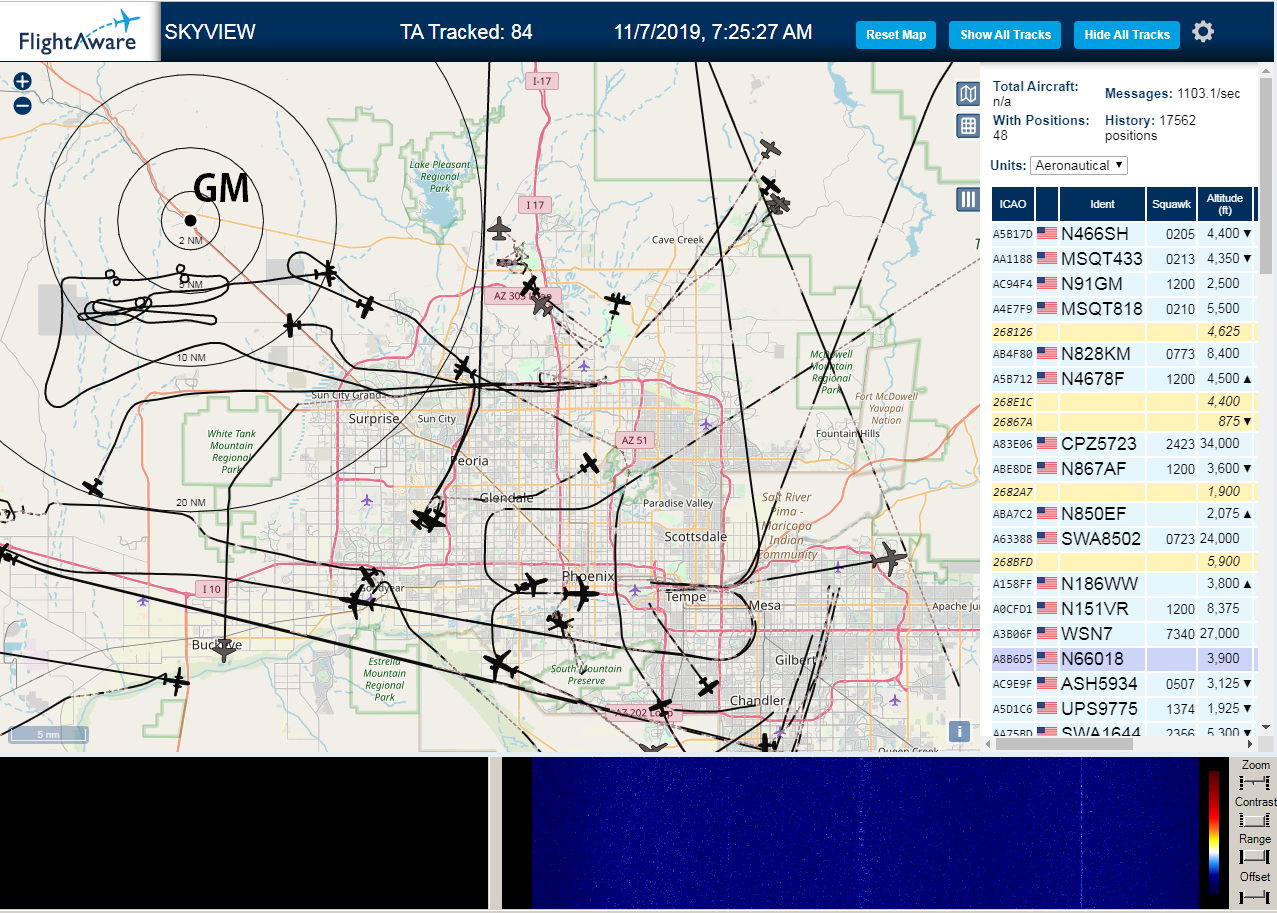Toggle sidebar with the column bars icon
This screenshot has height=913, width=1277.
[x=968, y=199]
